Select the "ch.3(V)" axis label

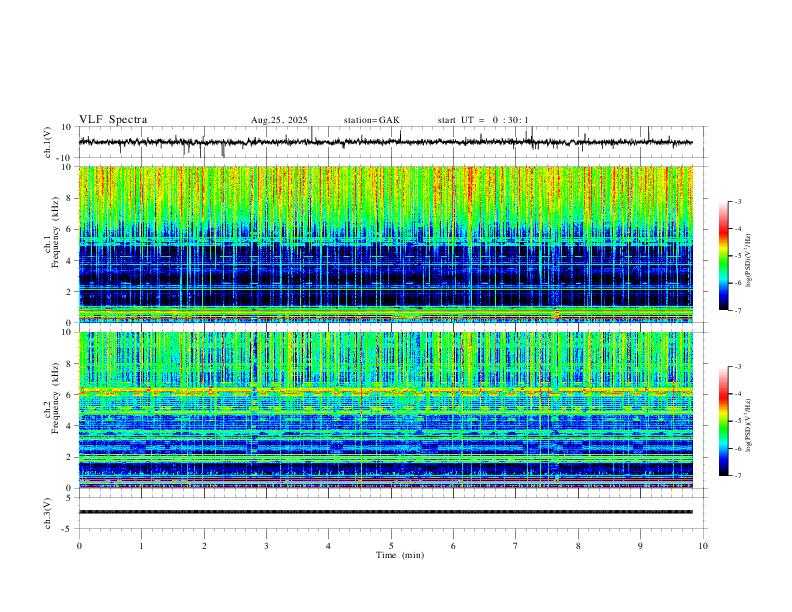click(48, 513)
